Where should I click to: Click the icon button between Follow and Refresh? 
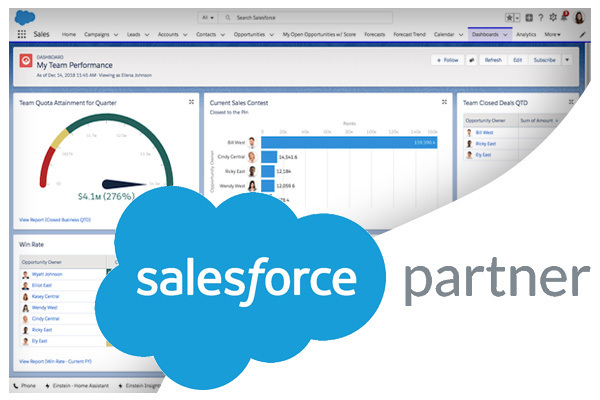pyautogui.click(x=472, y=60)
